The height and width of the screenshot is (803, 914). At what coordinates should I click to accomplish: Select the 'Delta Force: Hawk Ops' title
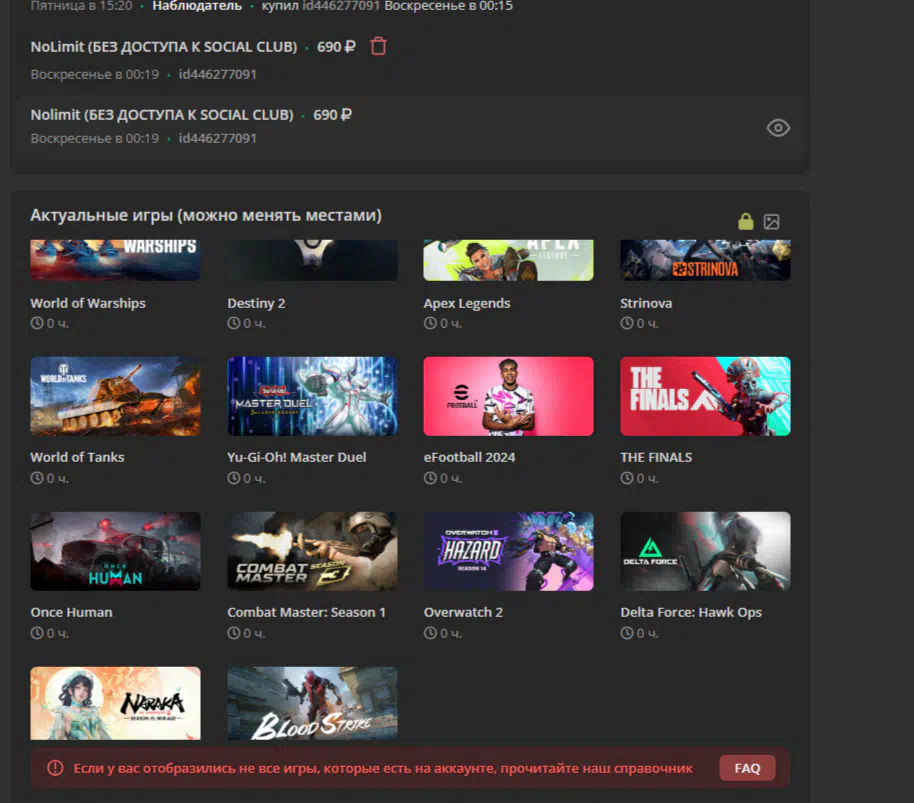click(x=691, y=612)
